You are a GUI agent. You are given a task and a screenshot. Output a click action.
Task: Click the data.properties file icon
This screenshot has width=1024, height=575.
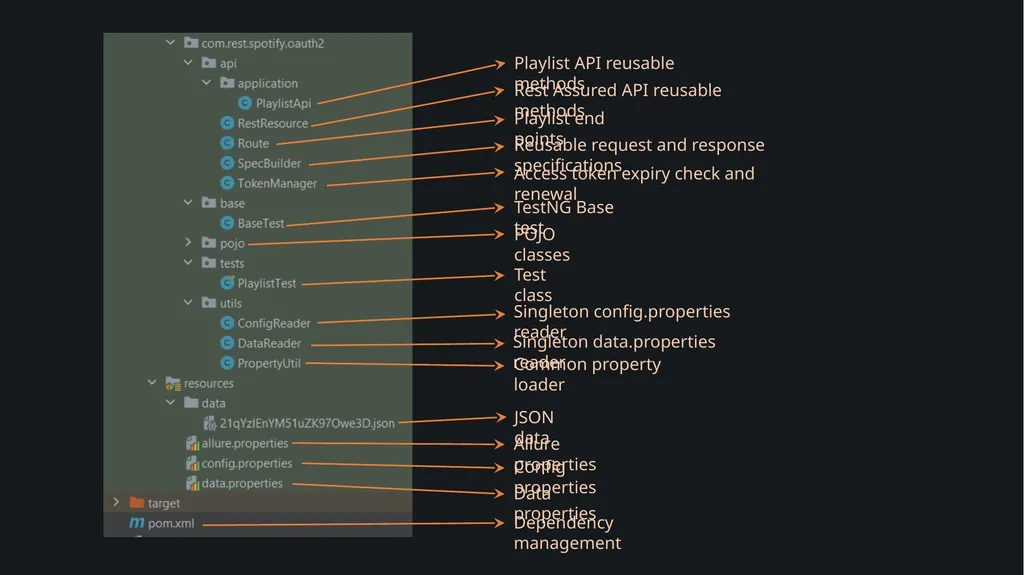pyautogui.click(x=192, y=484)
